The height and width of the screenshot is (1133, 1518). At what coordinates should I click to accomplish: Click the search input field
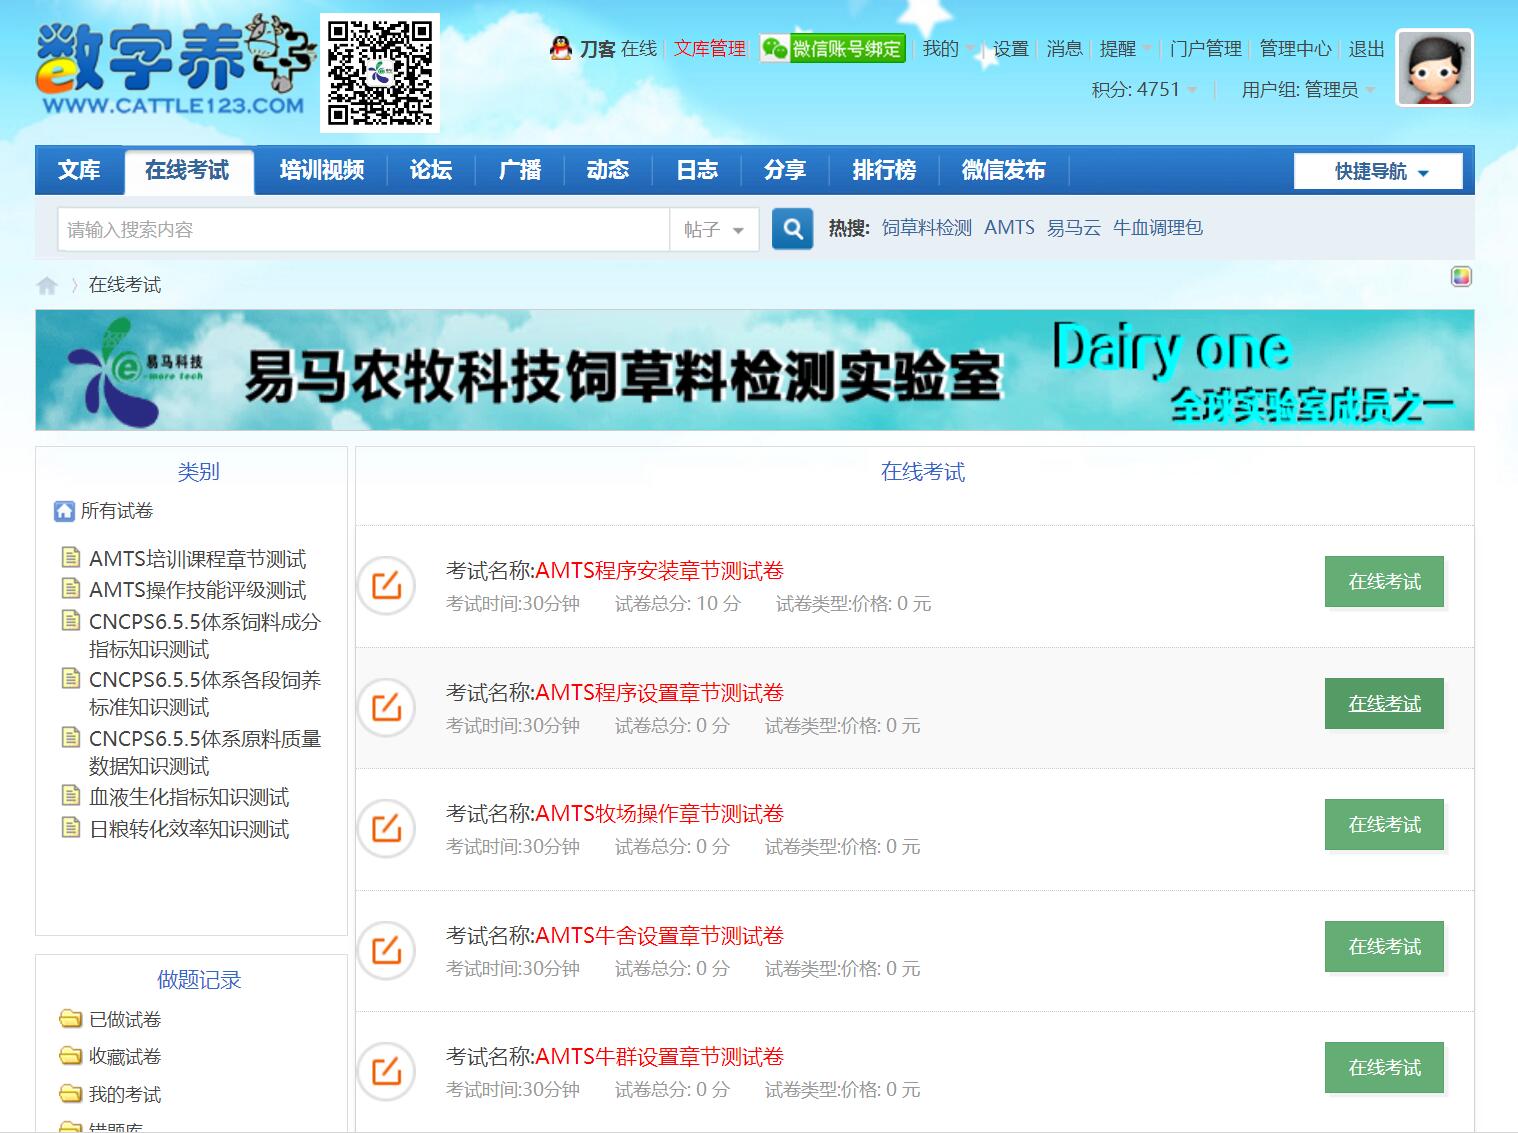[363, 229]
